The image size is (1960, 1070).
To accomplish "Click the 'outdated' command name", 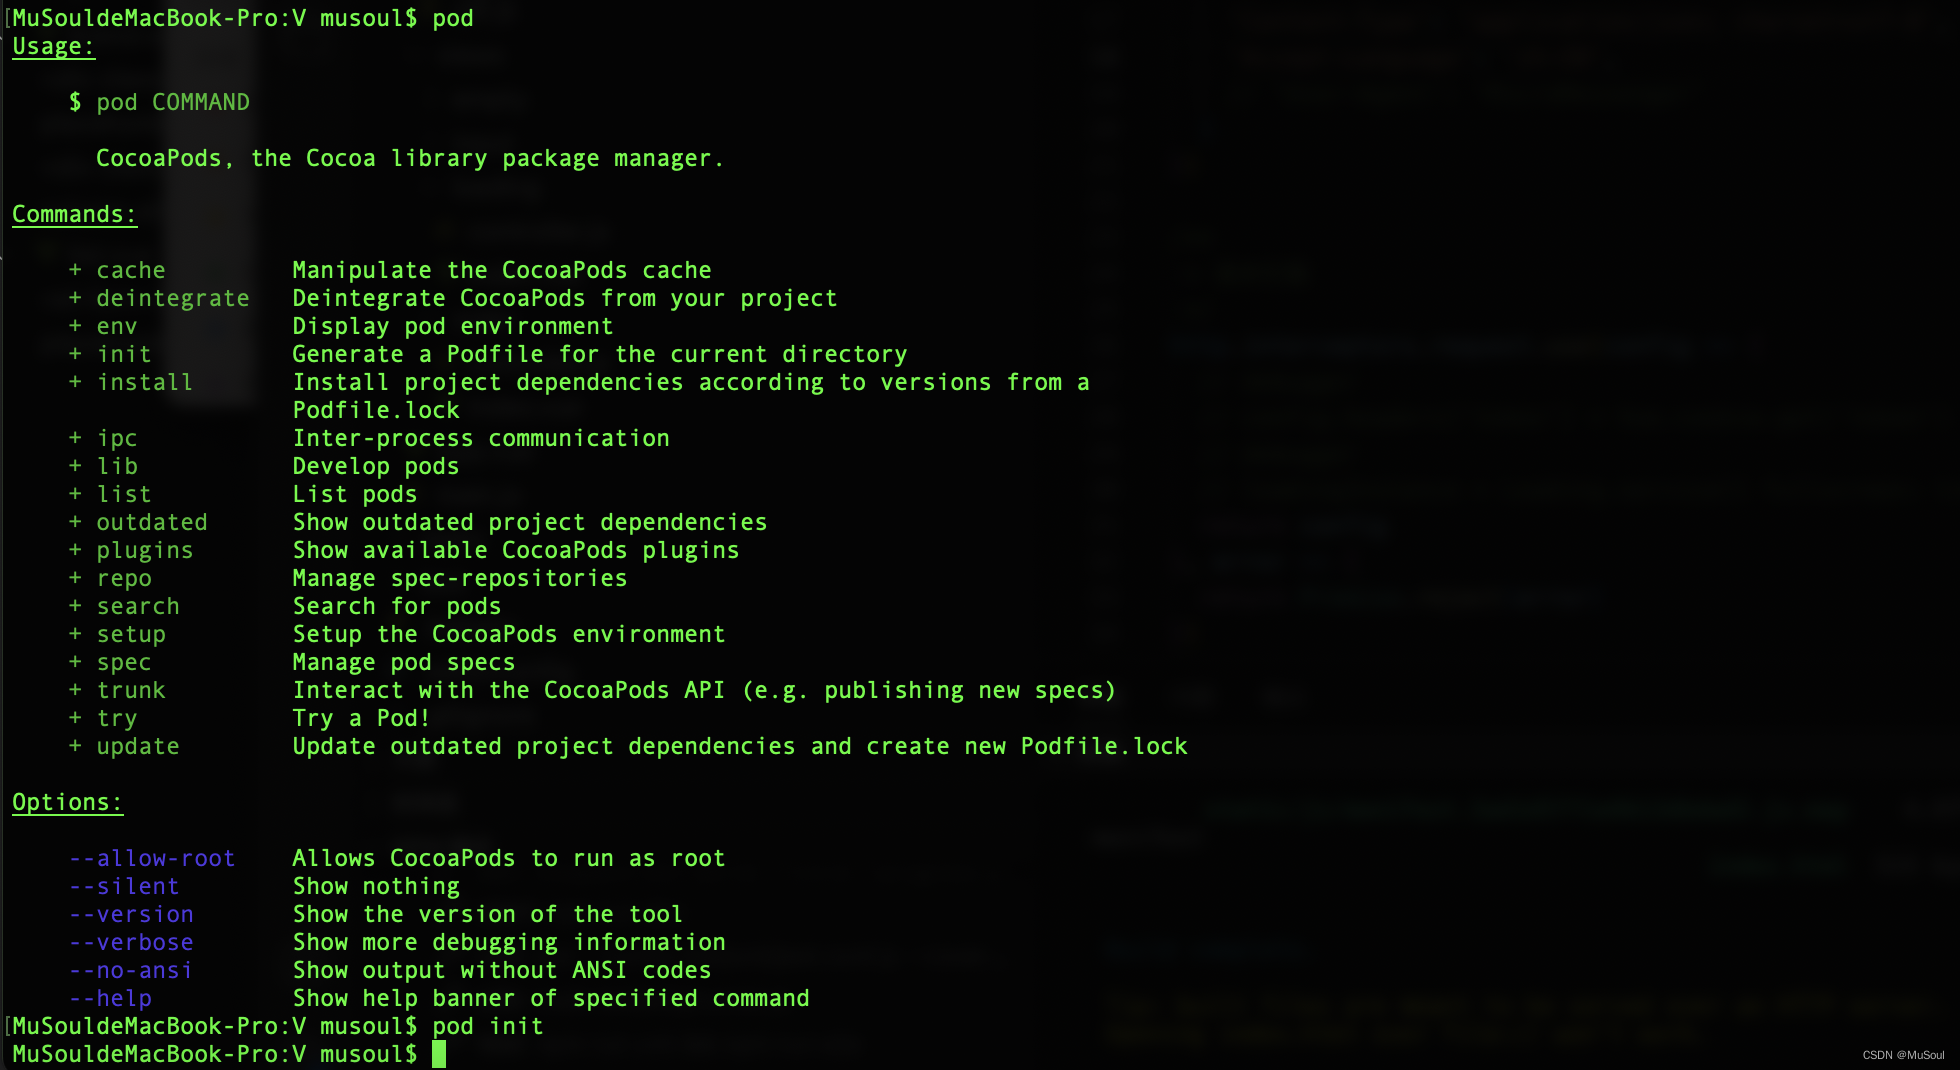I will (152, 522).
